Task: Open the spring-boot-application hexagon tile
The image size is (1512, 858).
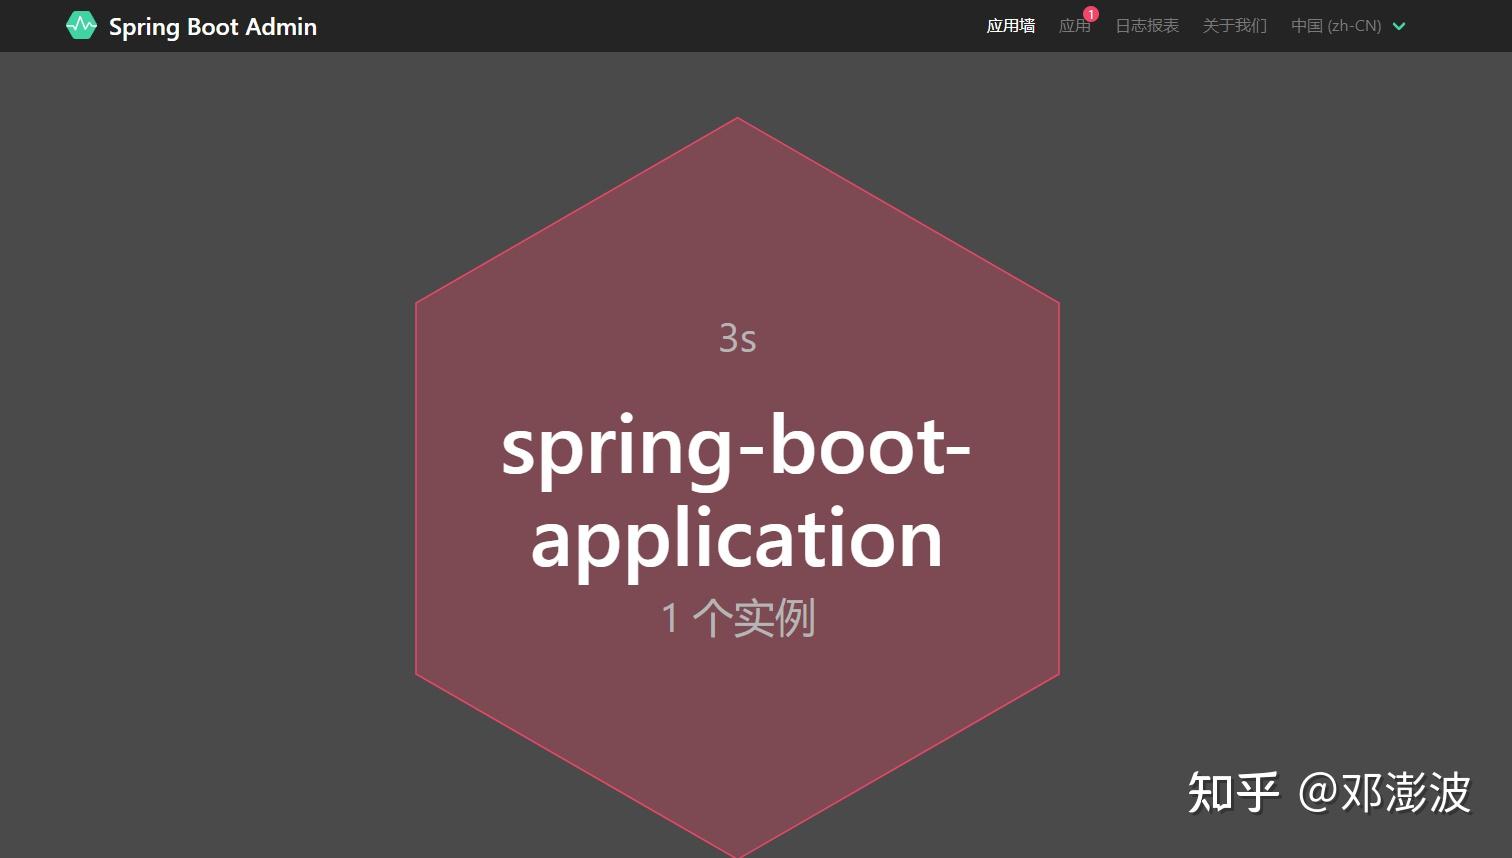Action: pos(737,487)
